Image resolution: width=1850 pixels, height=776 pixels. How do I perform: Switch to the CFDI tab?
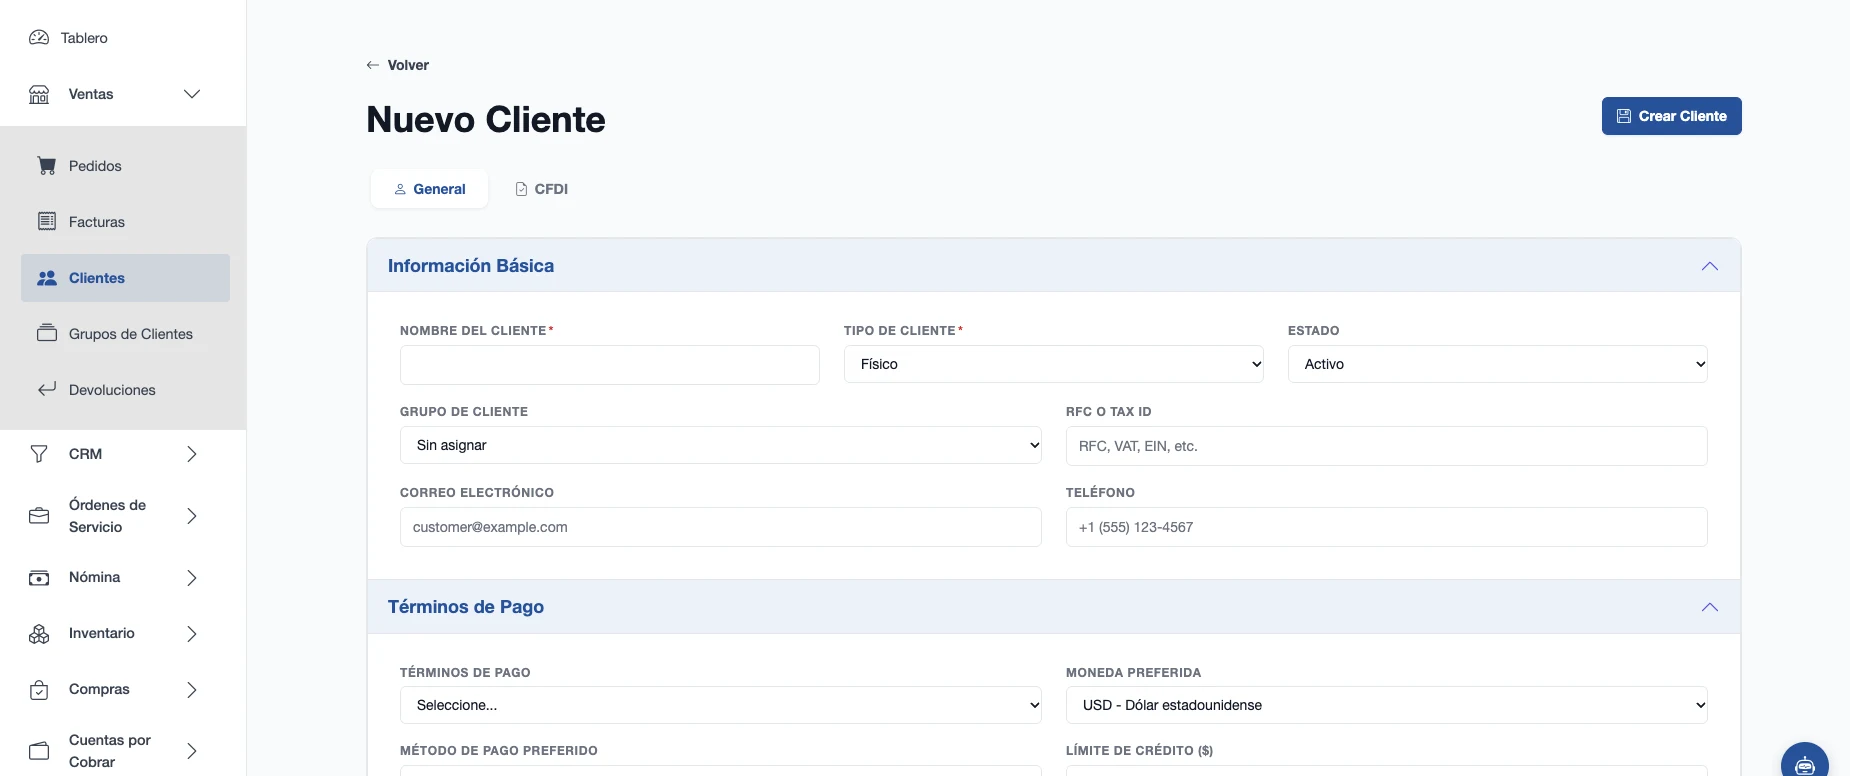tap(541, 189)
